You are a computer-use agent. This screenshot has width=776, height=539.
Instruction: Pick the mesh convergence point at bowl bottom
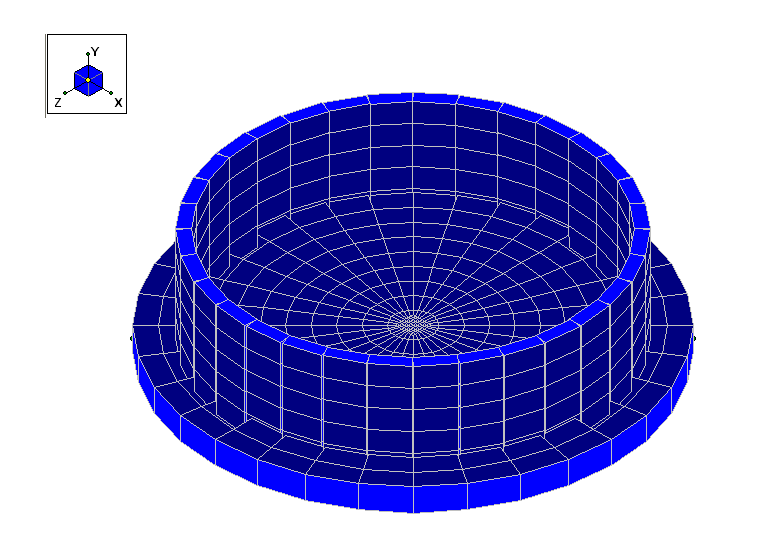tap(413, 325)
